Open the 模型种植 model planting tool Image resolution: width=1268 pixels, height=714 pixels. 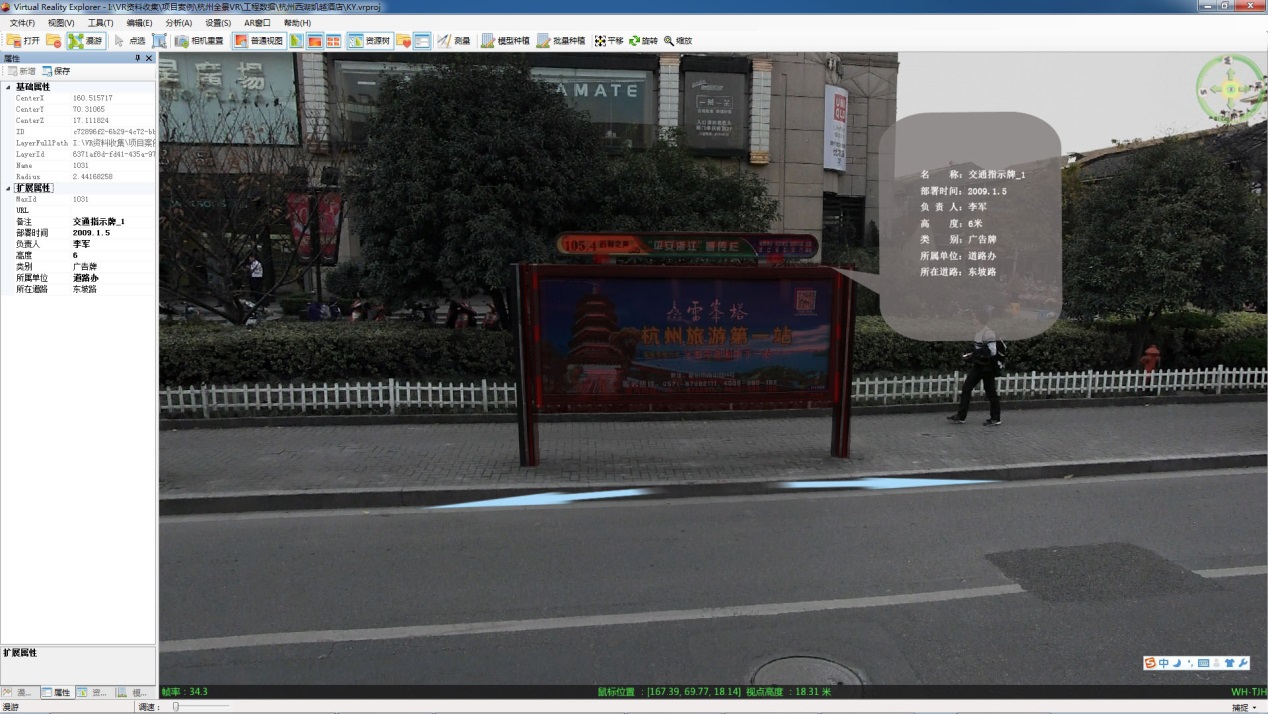pos(505,41)
